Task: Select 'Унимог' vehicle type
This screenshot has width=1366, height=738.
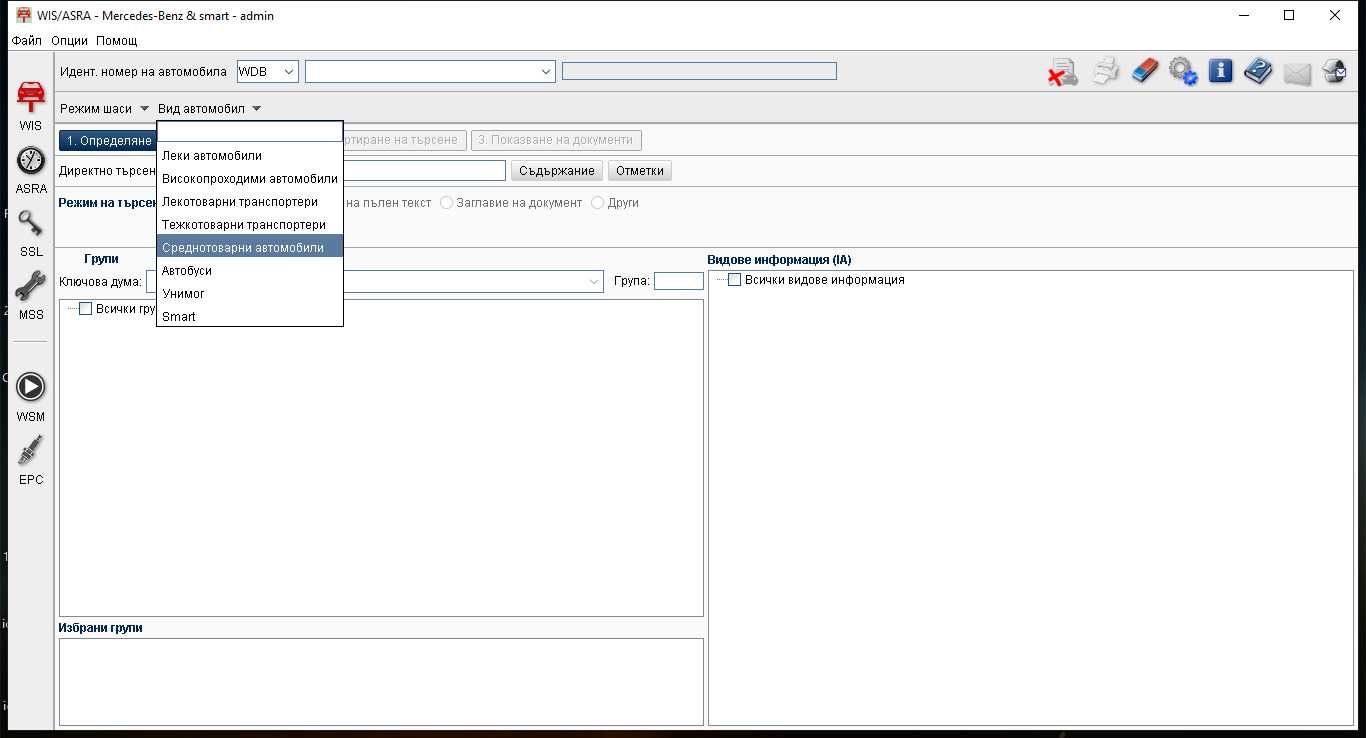Action: pyautogui.click(x=250, y=294)
